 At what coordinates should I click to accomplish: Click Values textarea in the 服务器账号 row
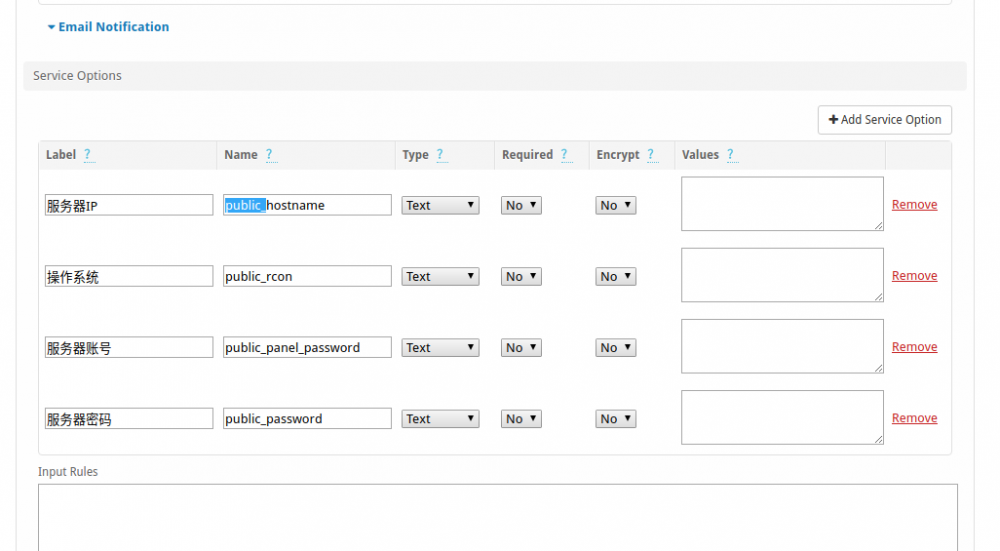(782, 346)
